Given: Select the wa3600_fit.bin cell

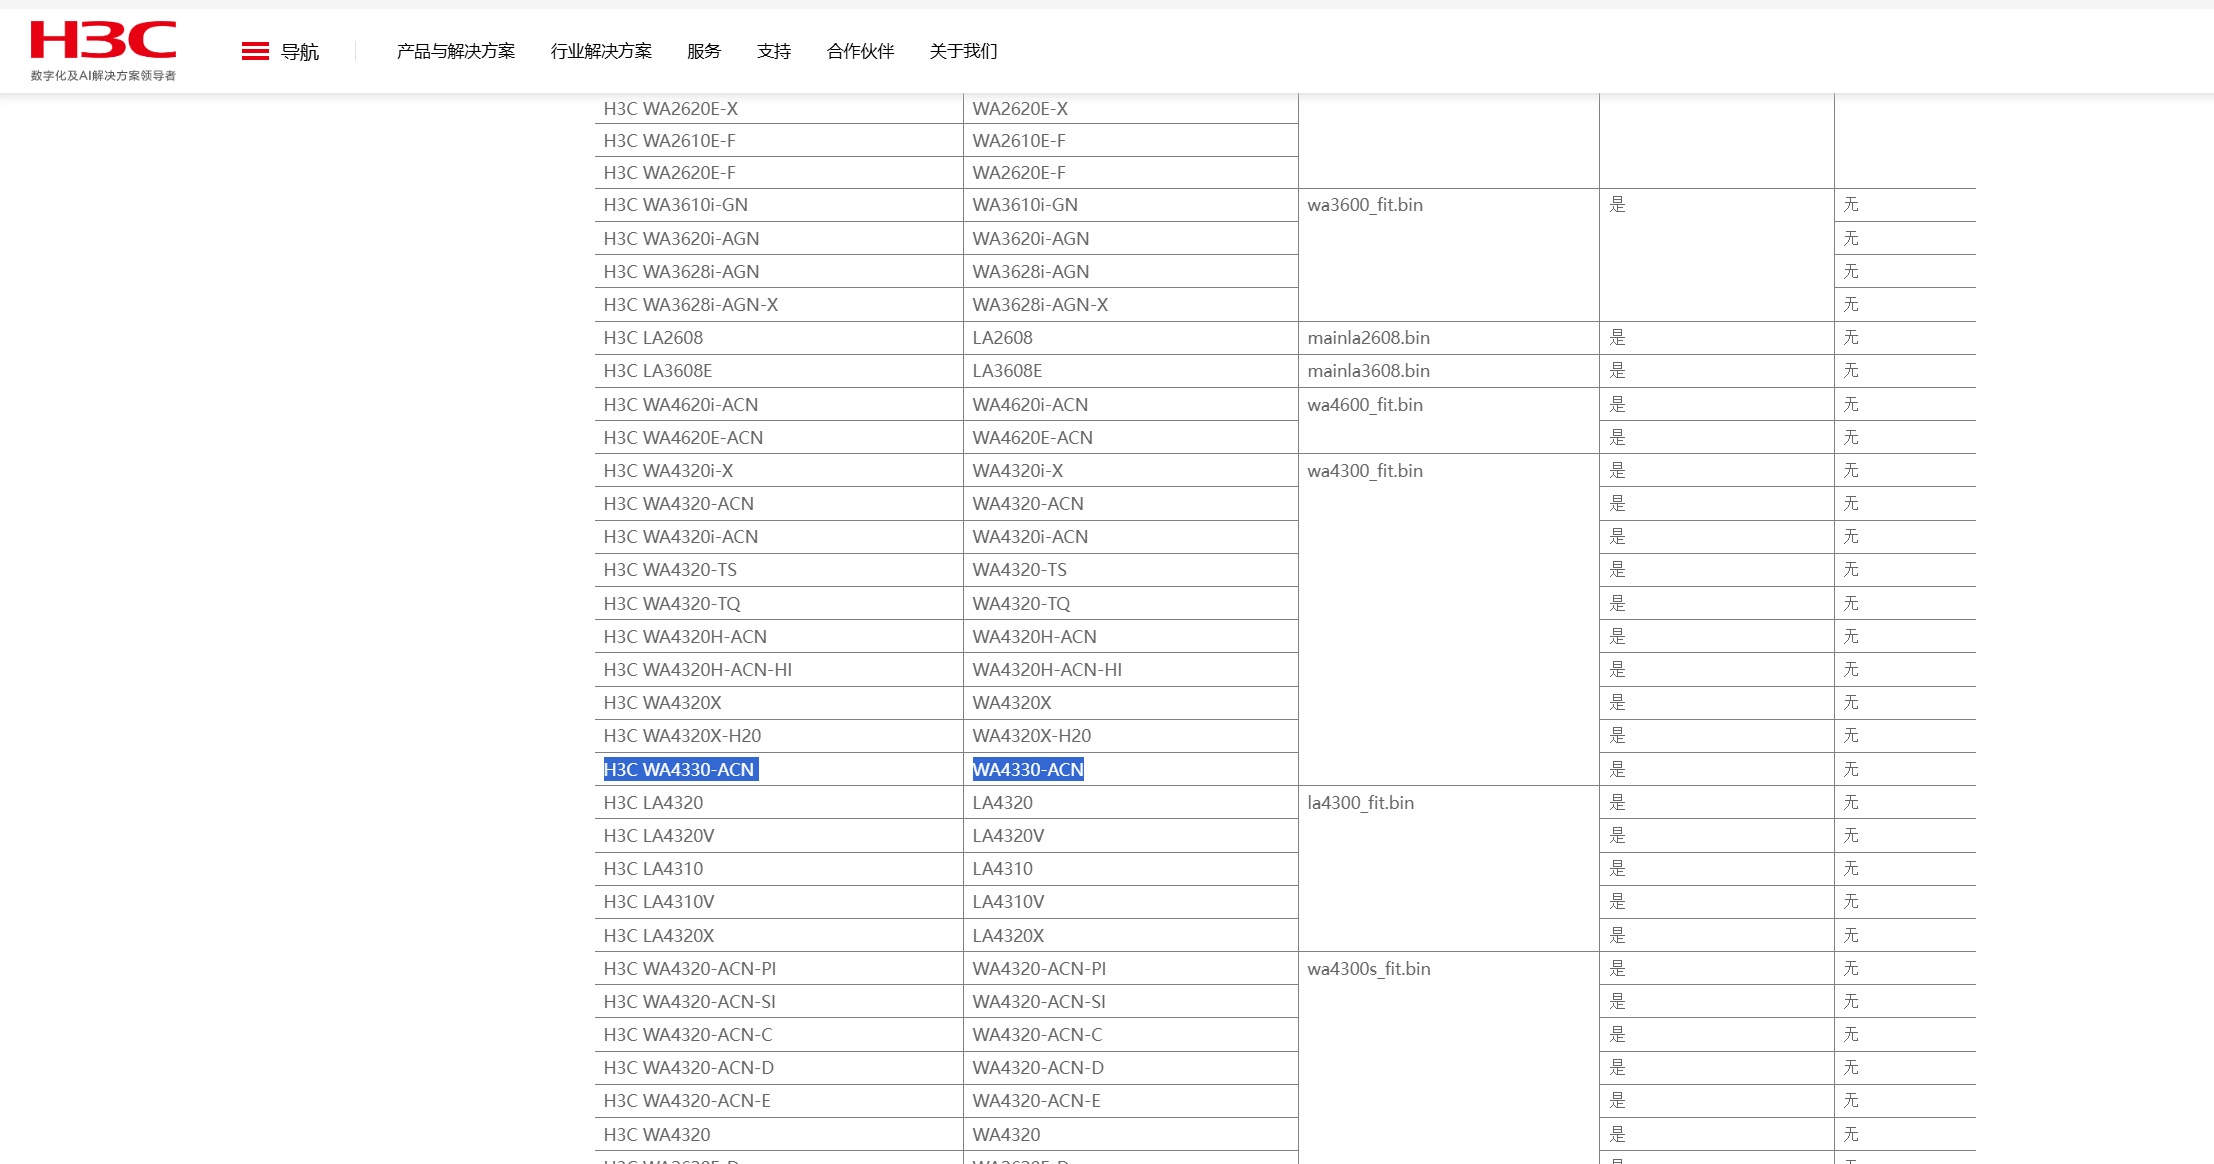Looking at the screenshot, I should (x=1364, y=205).
